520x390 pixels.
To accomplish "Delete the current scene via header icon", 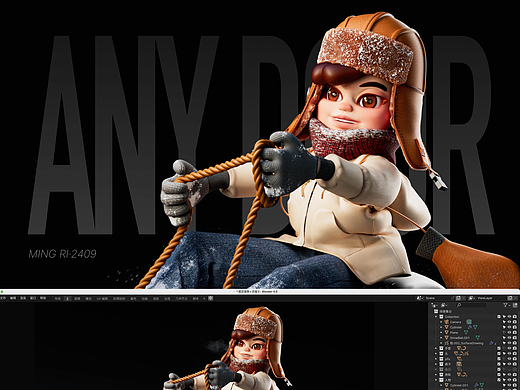I will pyautogui.click(x=464, y=298).
